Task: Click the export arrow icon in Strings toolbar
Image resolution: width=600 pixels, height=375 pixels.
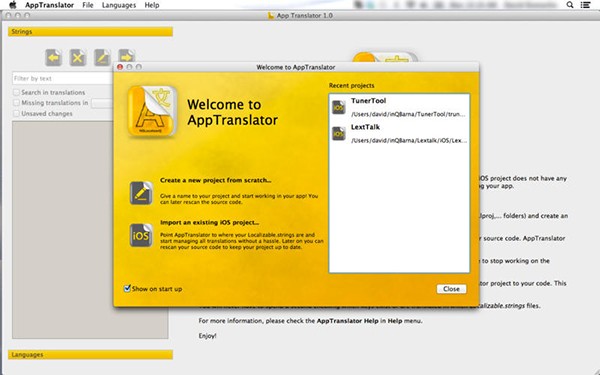Action: click(x=127, y=57)
